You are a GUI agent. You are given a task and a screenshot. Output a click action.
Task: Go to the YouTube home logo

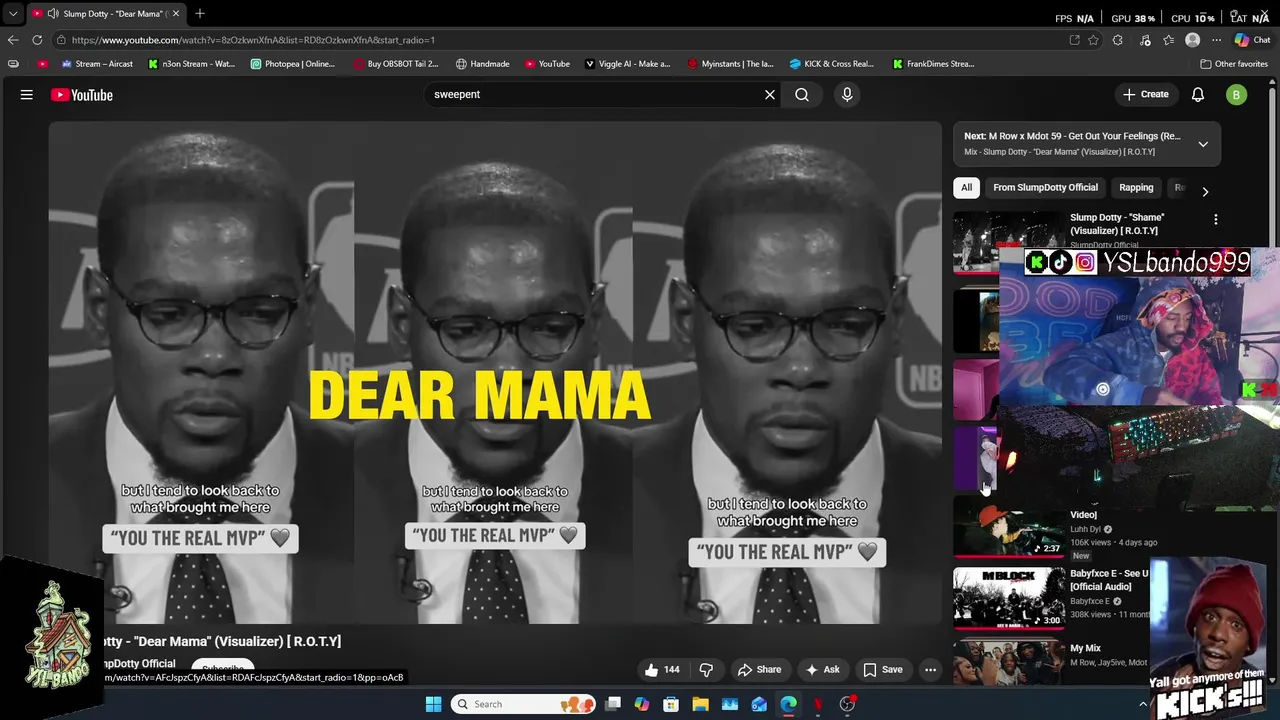coord(82,95)
